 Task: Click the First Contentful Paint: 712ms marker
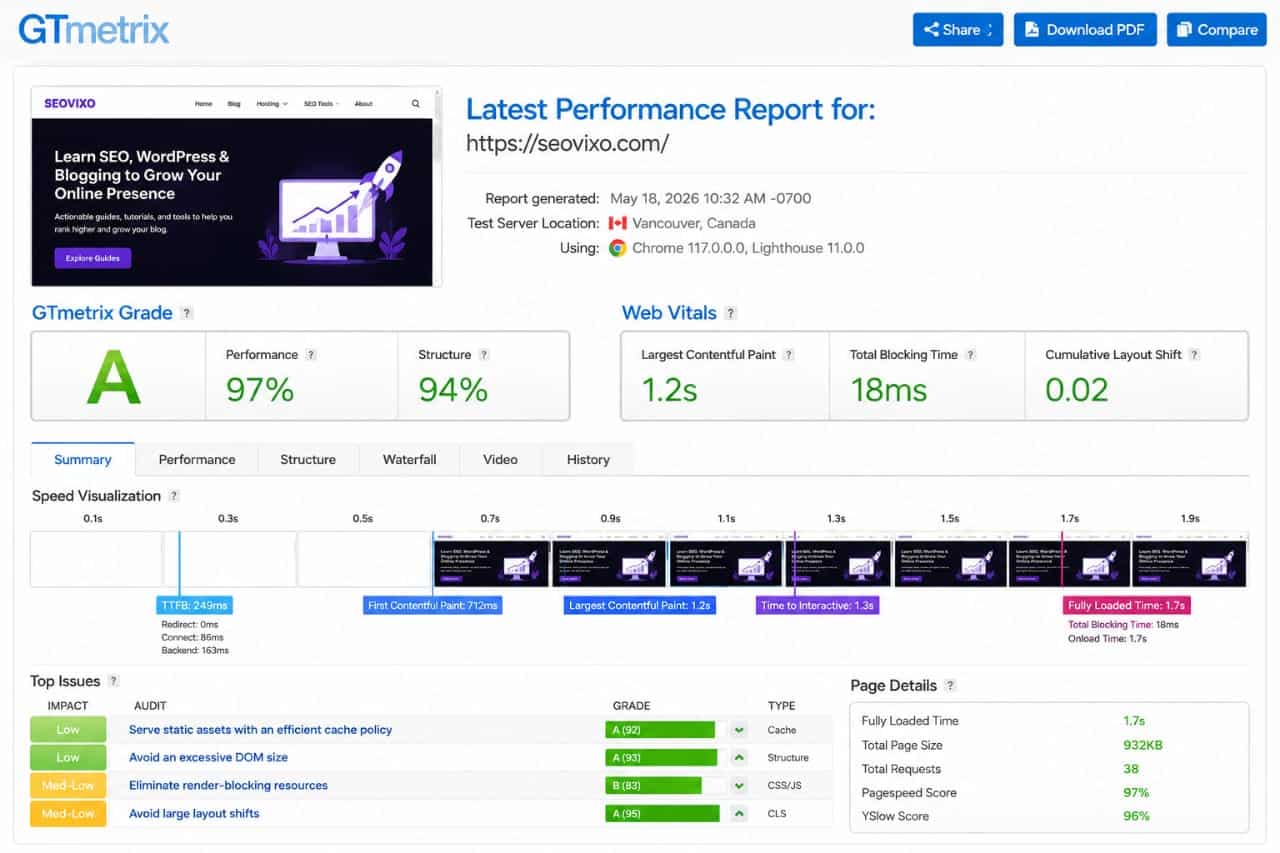(432, 606)
